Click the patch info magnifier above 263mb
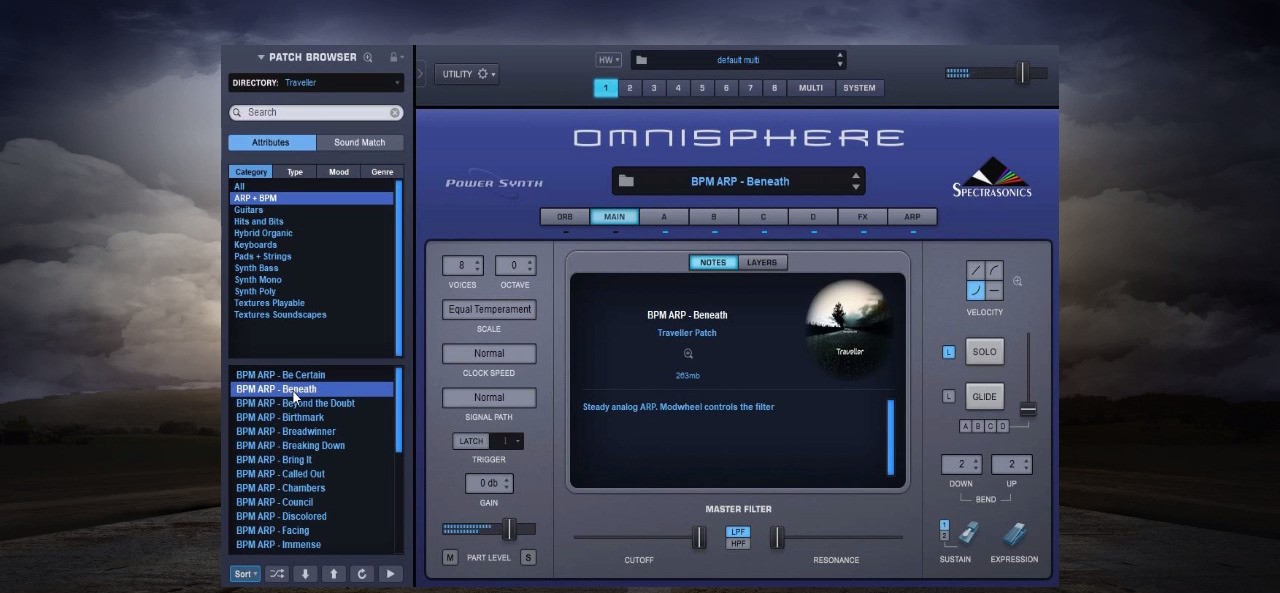This screenshot has height=593, width=1280. pyautogui.click(x=688, y=354)
